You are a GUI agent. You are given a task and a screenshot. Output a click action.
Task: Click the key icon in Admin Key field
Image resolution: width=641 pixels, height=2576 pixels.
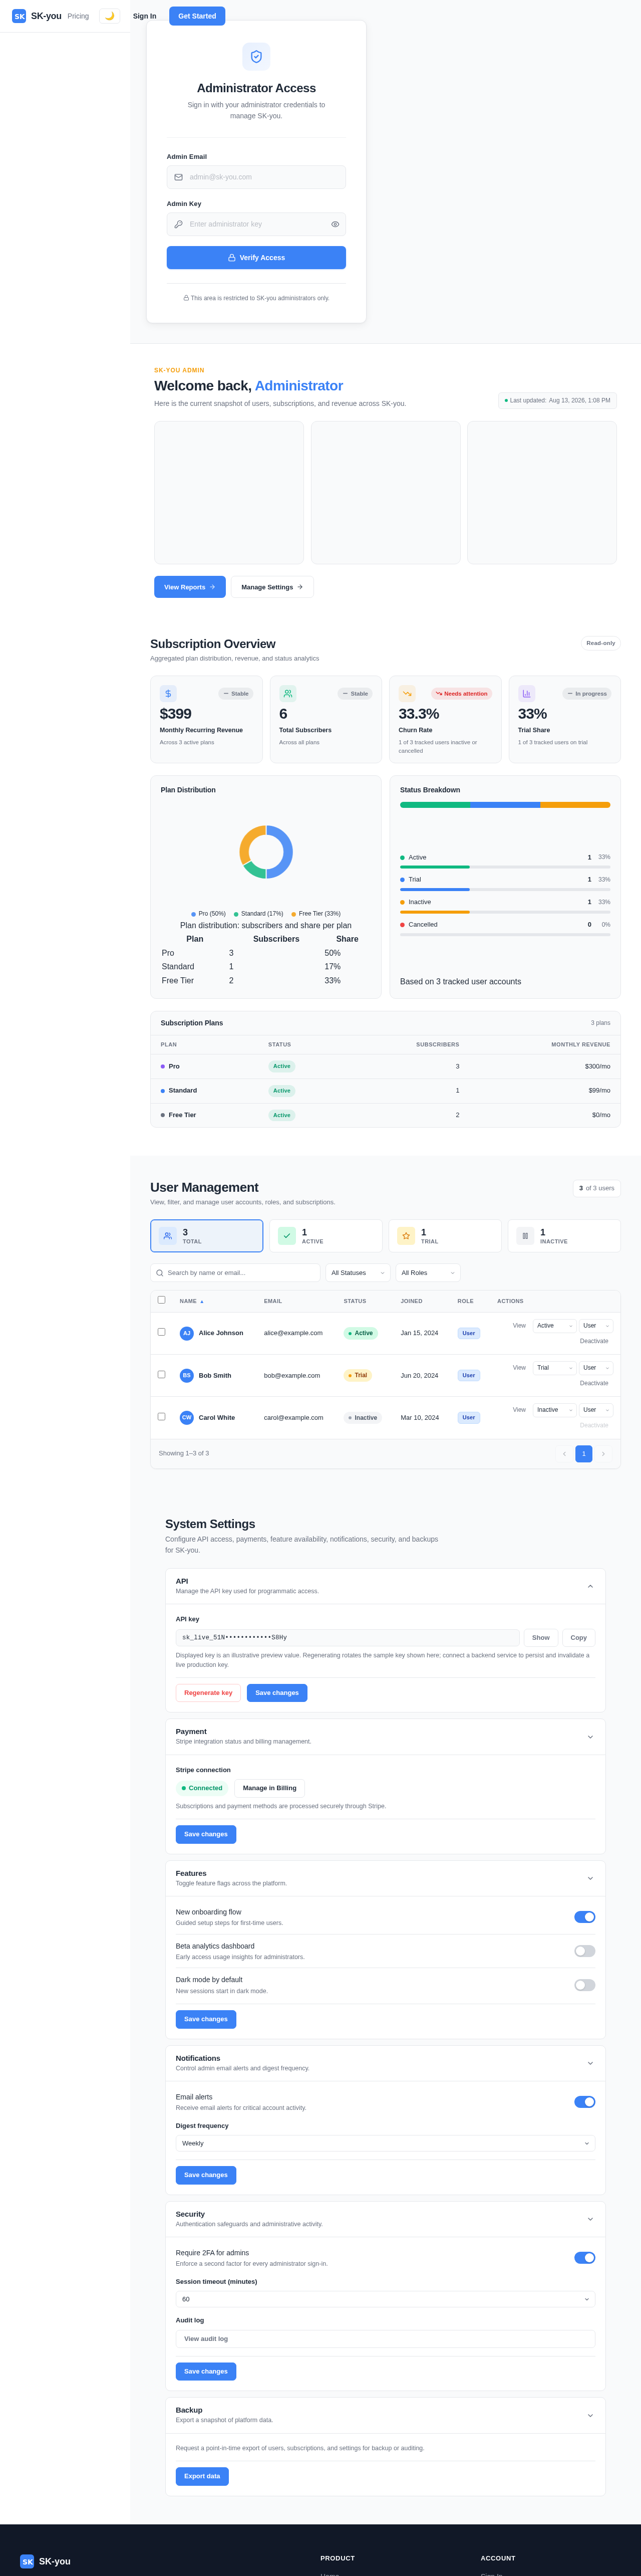coord(179,224)
